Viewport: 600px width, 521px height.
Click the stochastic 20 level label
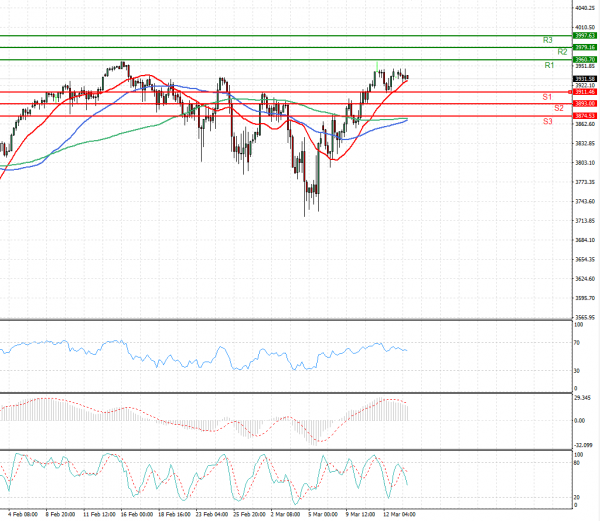pos(577,498)
